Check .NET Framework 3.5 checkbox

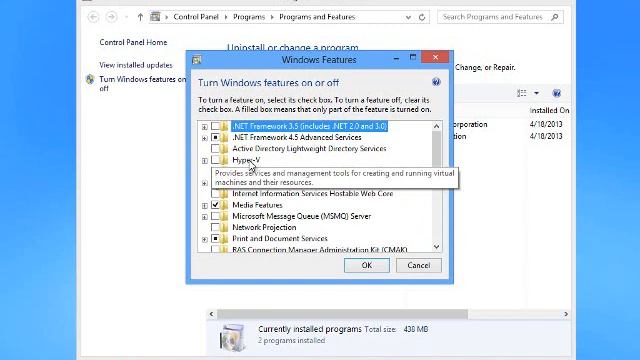tap(215, 126)
